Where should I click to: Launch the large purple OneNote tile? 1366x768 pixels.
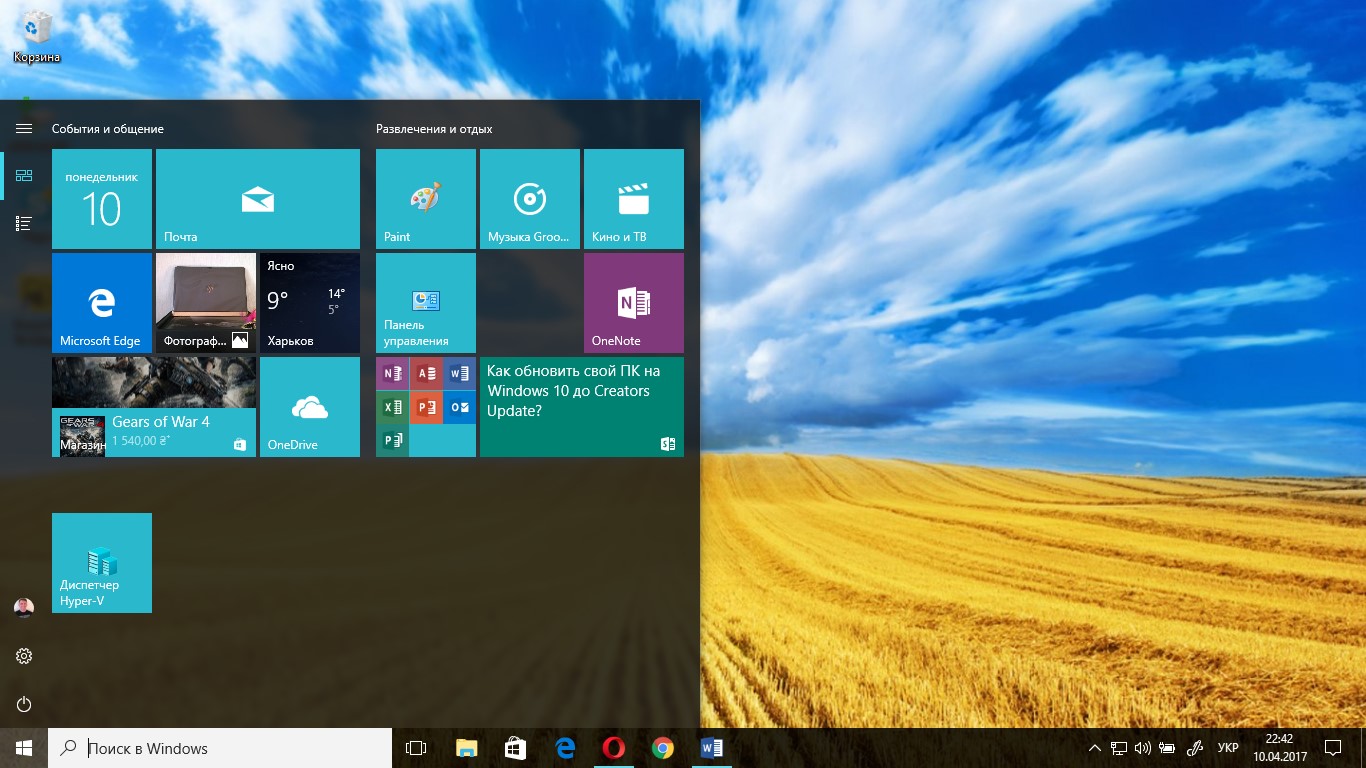coord(634,303)
